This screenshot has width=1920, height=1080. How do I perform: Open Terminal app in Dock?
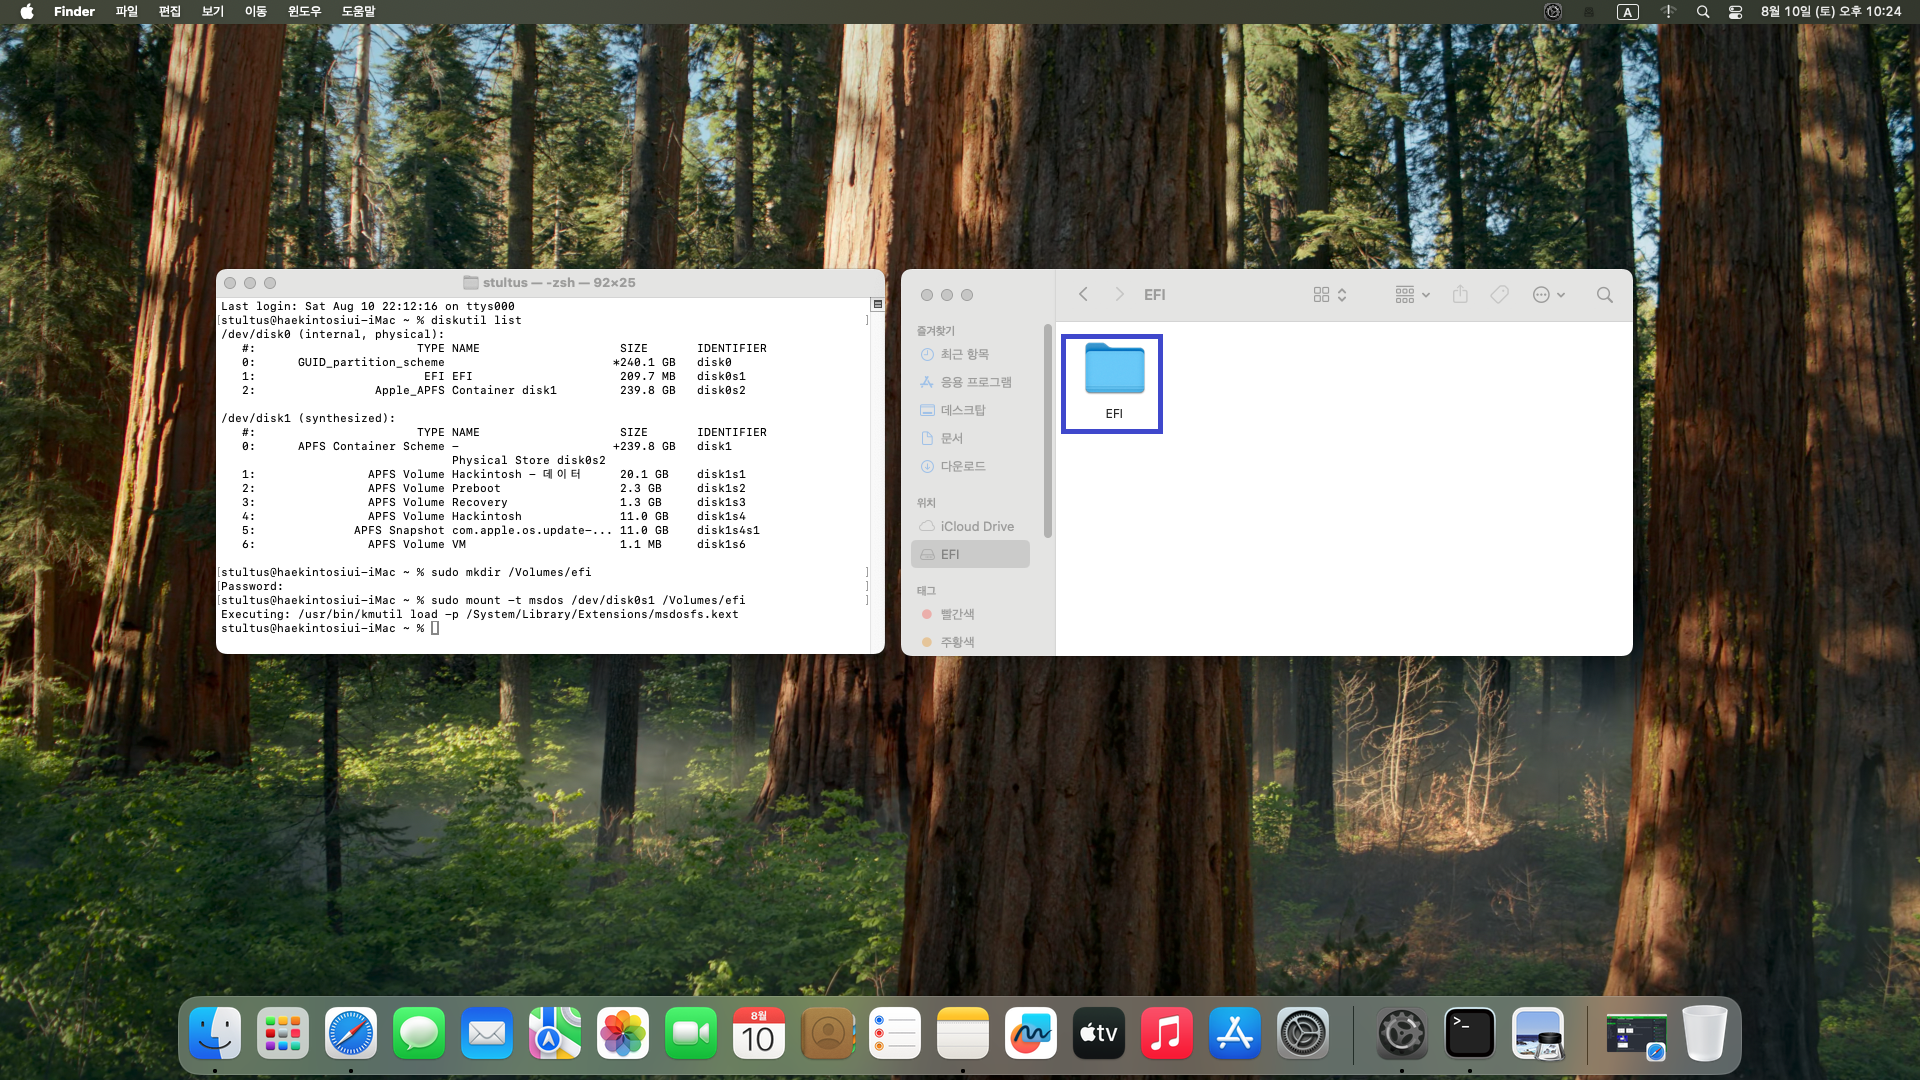pyautogui.click(x=1470, y=1033)
